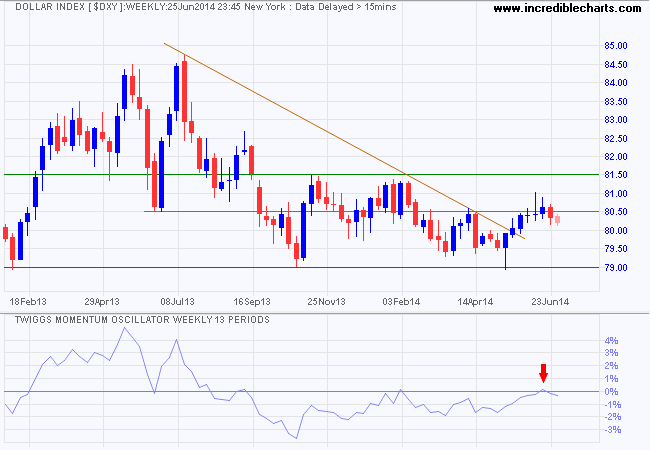Click the 85.00 price axis label
This screenshot has width=650, height=450.
[x=616, y=46]
